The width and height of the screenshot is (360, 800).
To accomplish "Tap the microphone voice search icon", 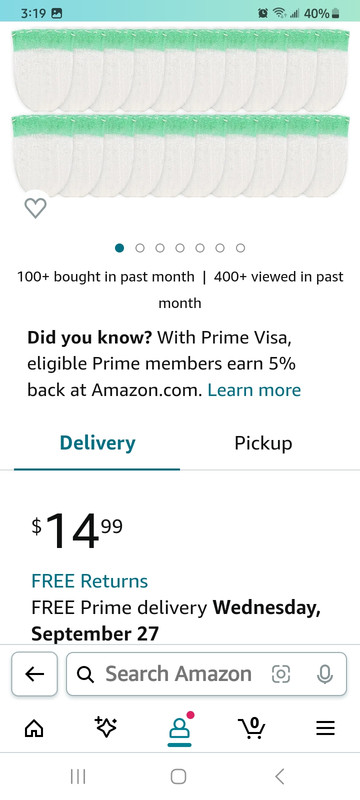I will coord(324,674).
